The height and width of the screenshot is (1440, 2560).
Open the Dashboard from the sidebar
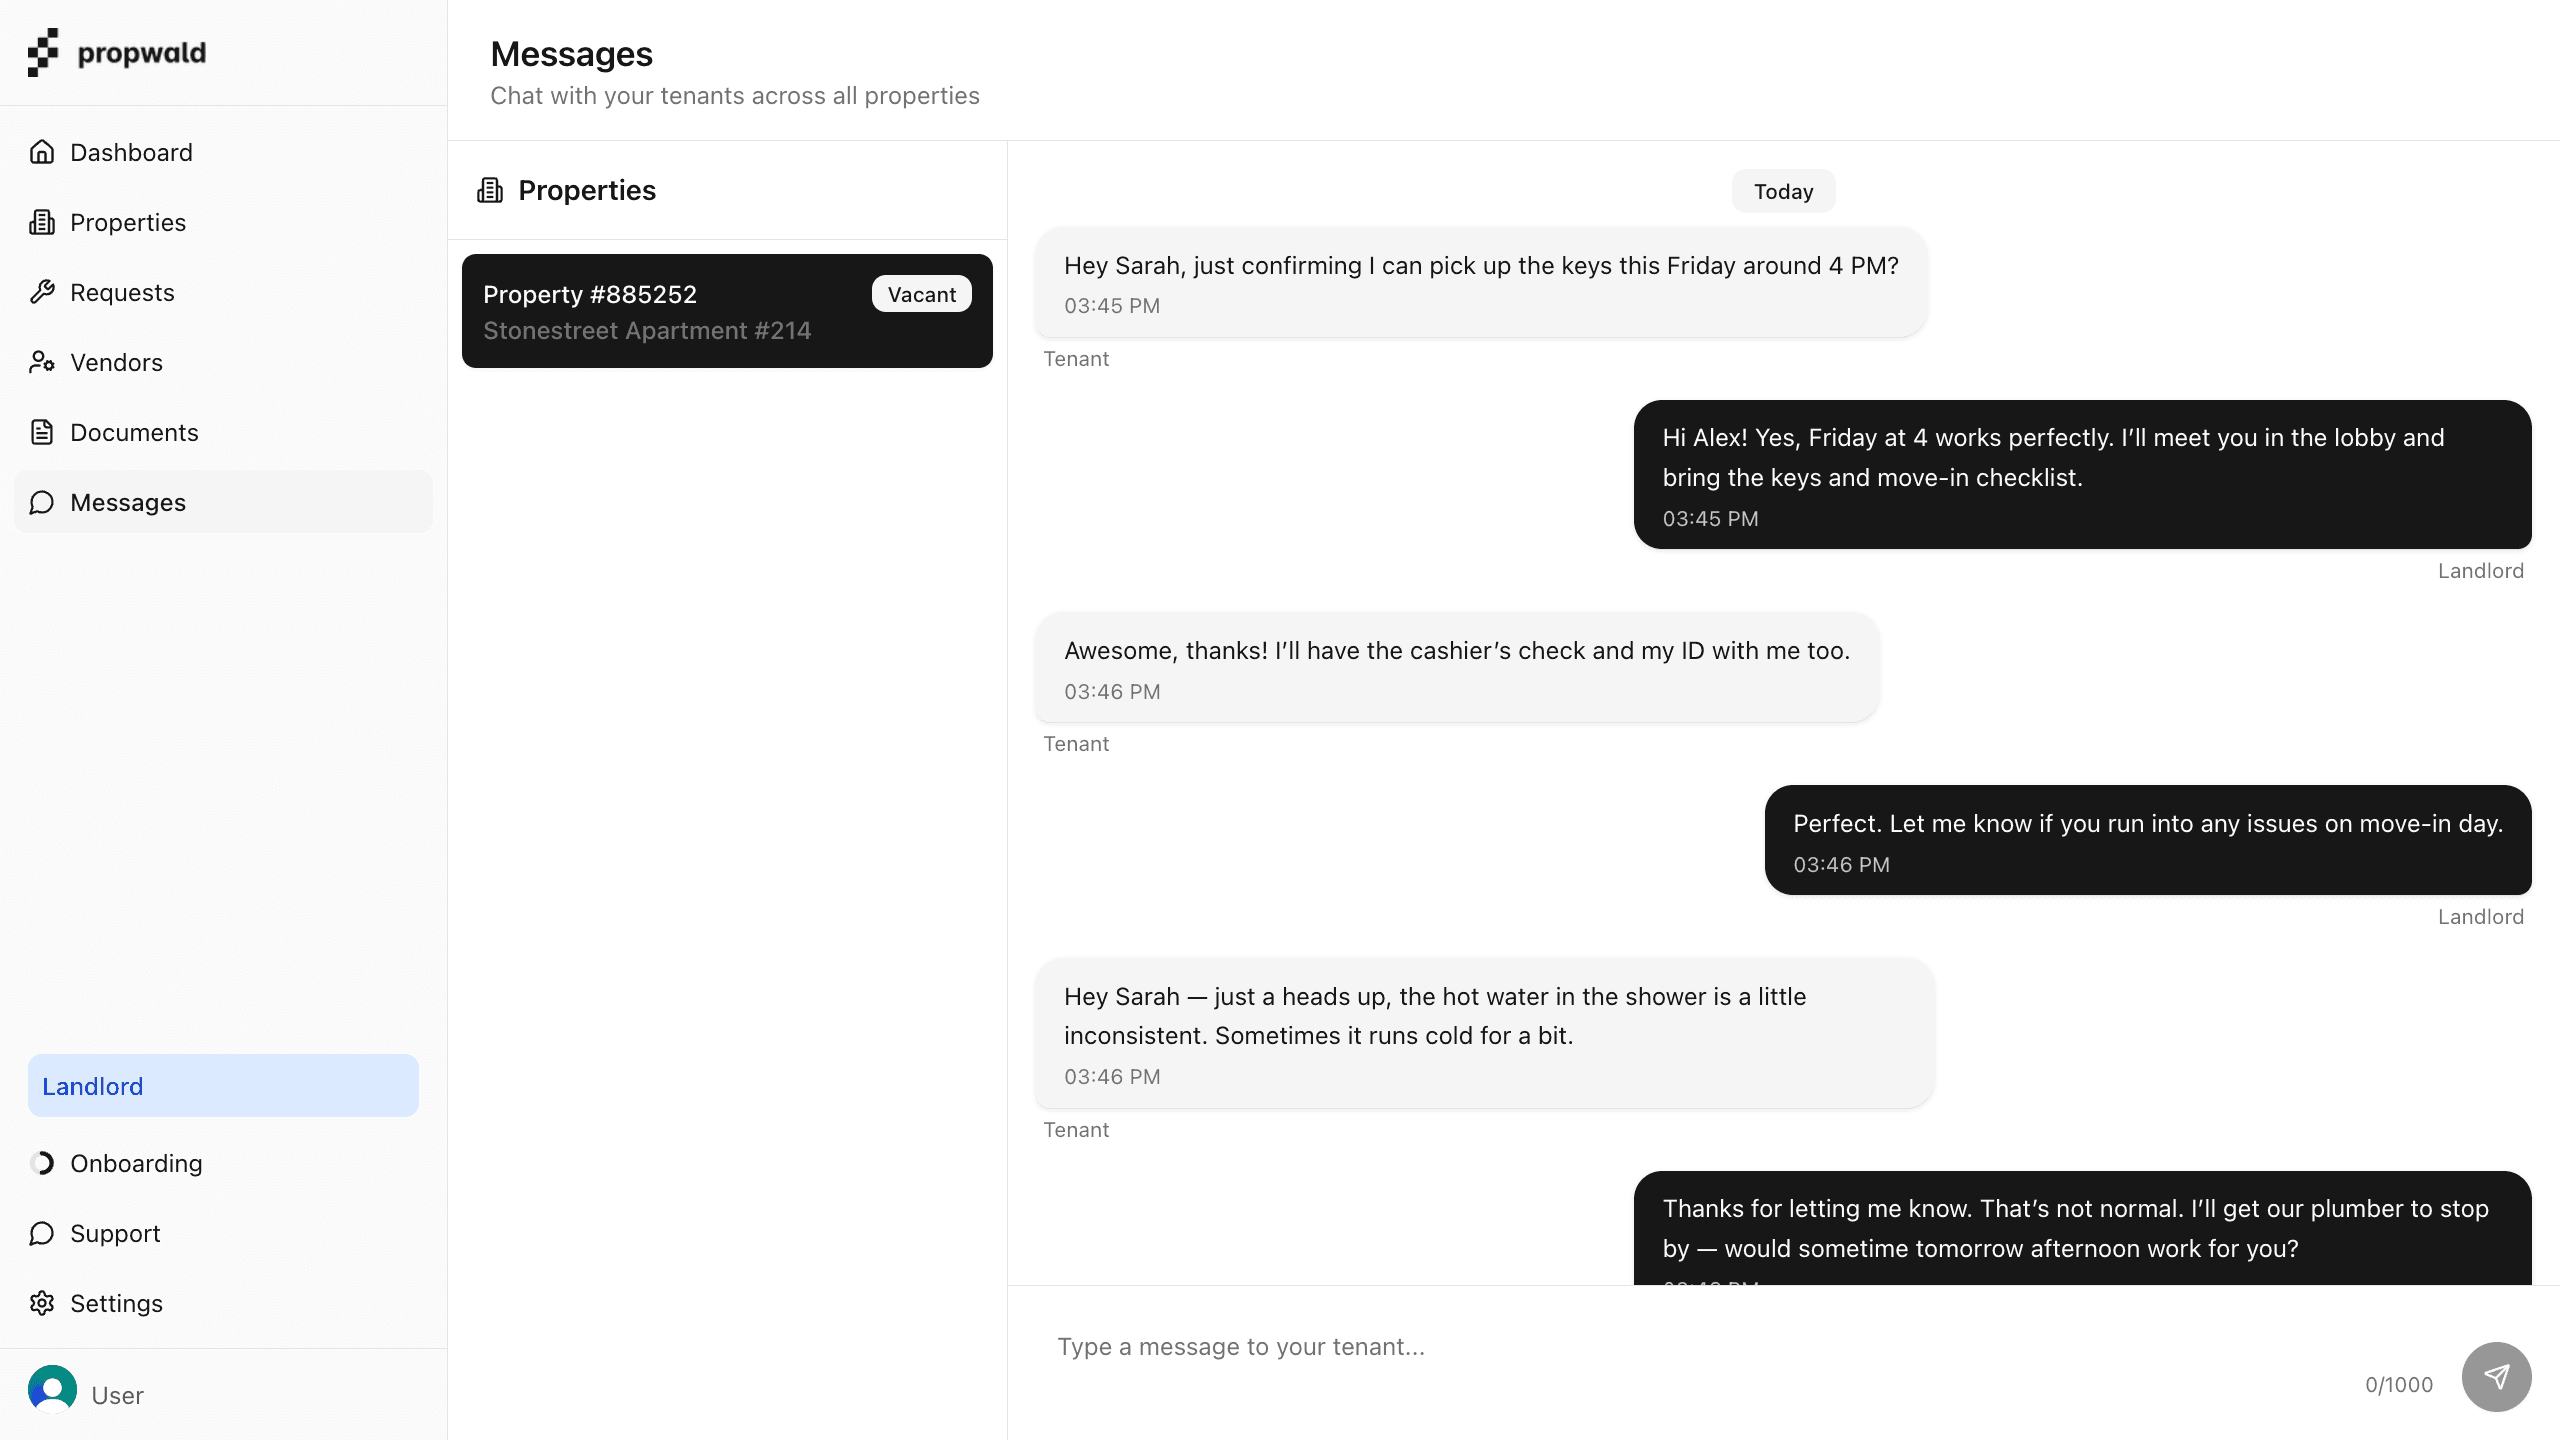point(131,152)
